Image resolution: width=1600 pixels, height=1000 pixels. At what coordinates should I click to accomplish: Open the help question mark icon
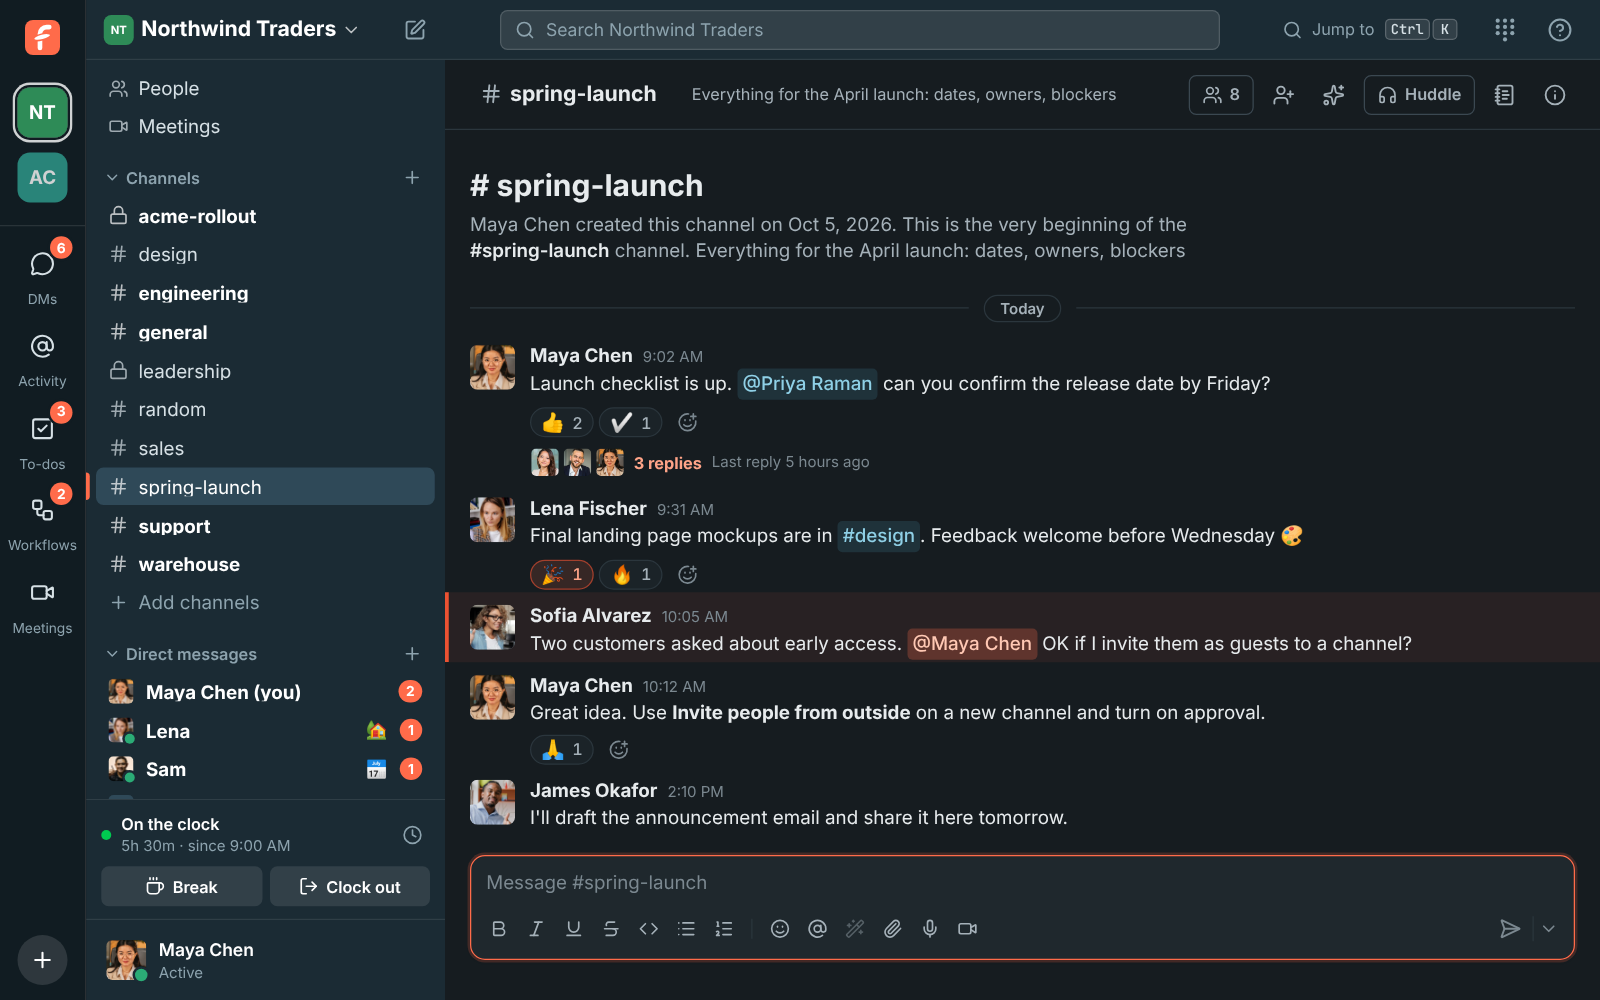pyautogui.click(x=1559, y=30)
